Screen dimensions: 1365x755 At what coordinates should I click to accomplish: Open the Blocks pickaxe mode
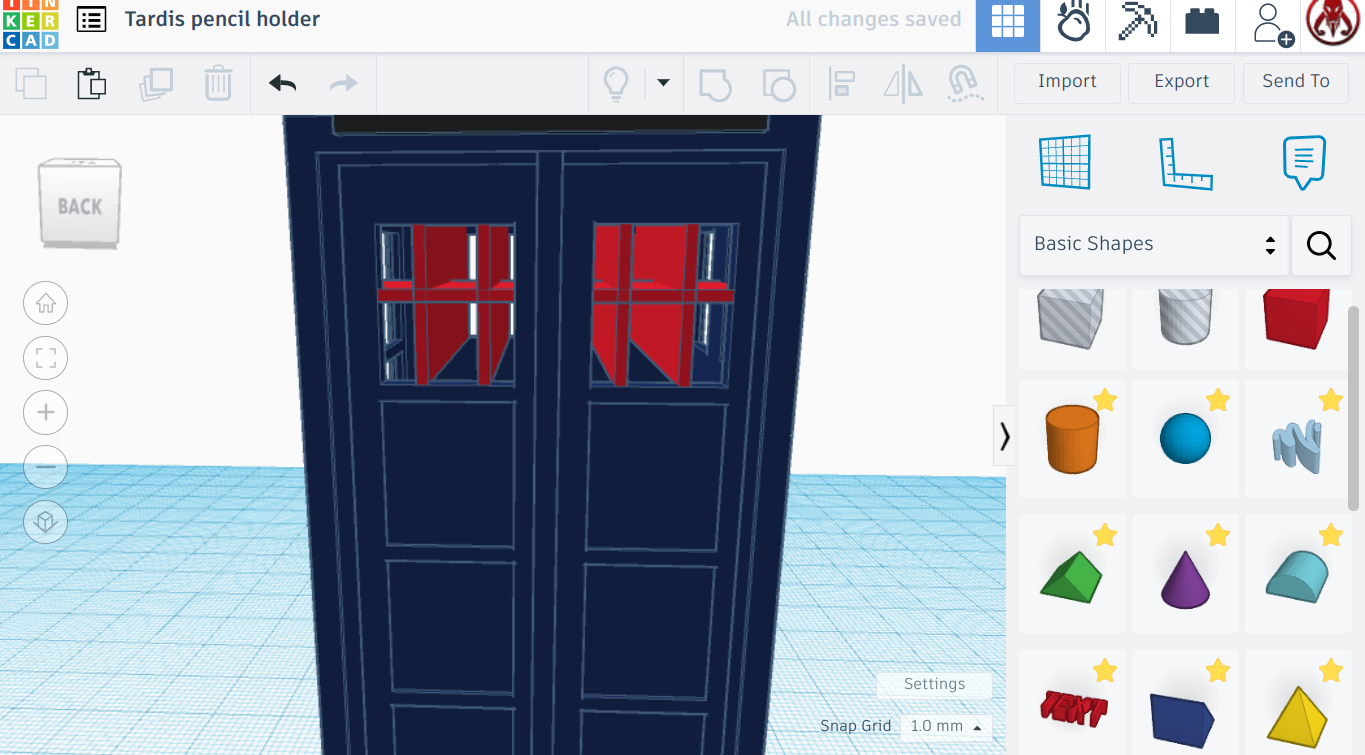[1137, 22]
